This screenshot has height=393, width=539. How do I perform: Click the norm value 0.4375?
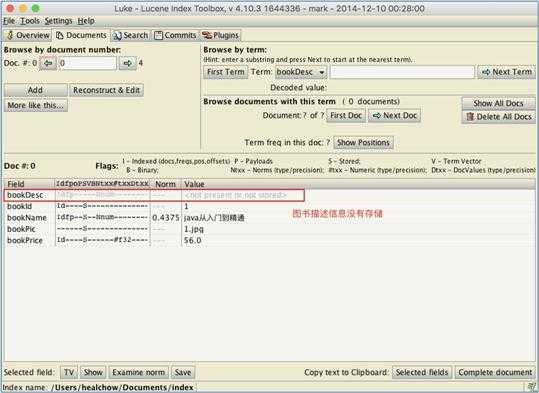(x=166, y=218)
